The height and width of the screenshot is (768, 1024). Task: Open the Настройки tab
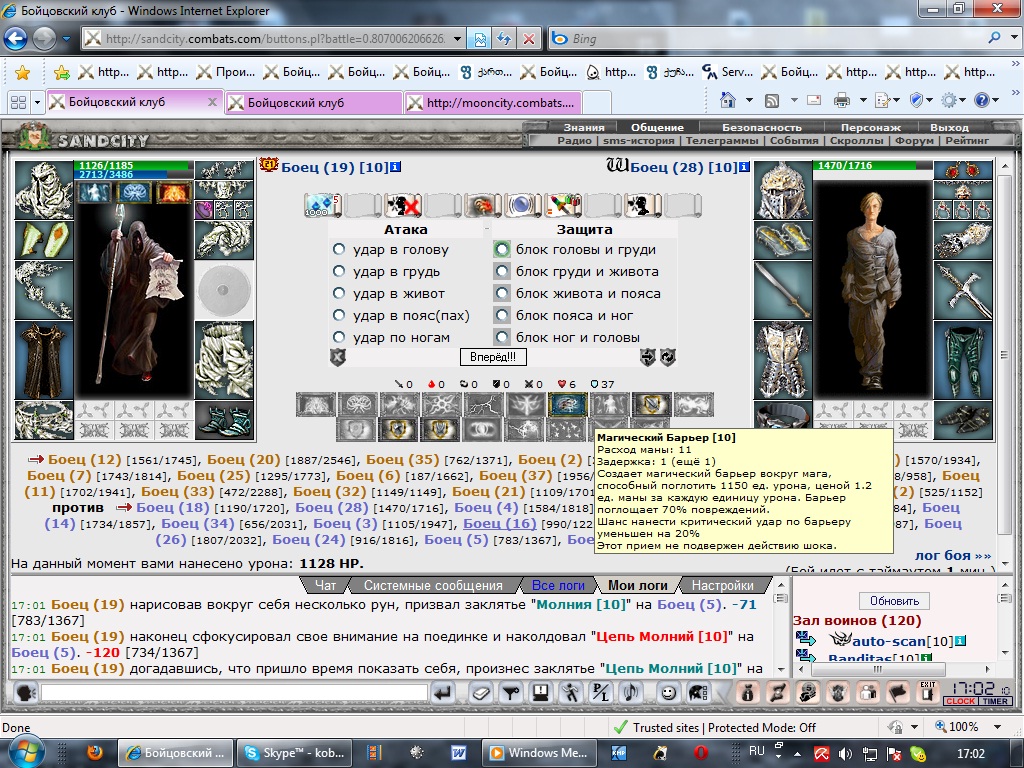click(722, 585)
